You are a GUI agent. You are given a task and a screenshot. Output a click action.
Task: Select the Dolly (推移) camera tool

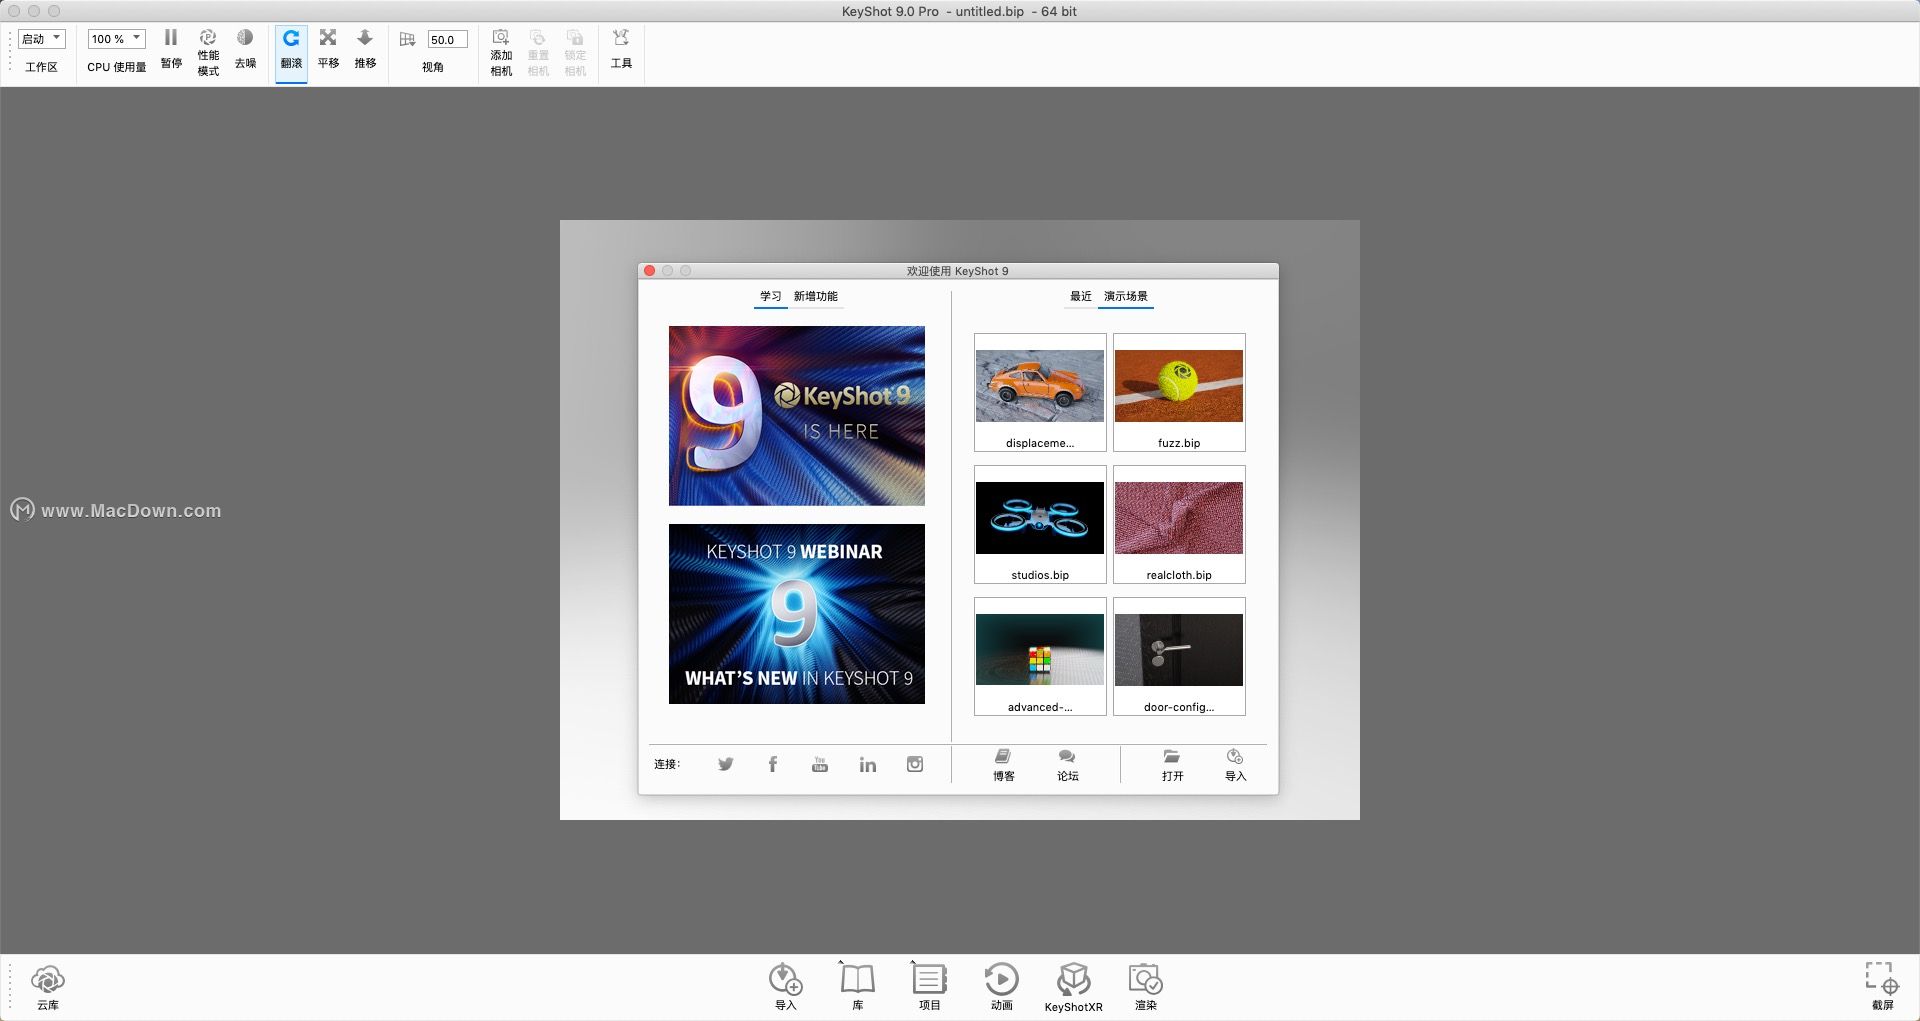click(x=365, y=48)
